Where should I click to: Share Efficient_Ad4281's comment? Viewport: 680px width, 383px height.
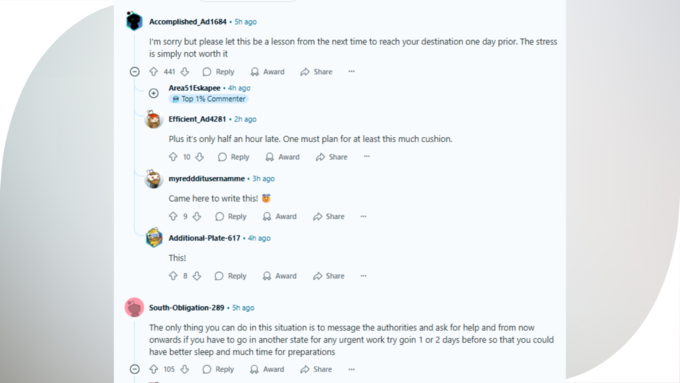(332, 157)
